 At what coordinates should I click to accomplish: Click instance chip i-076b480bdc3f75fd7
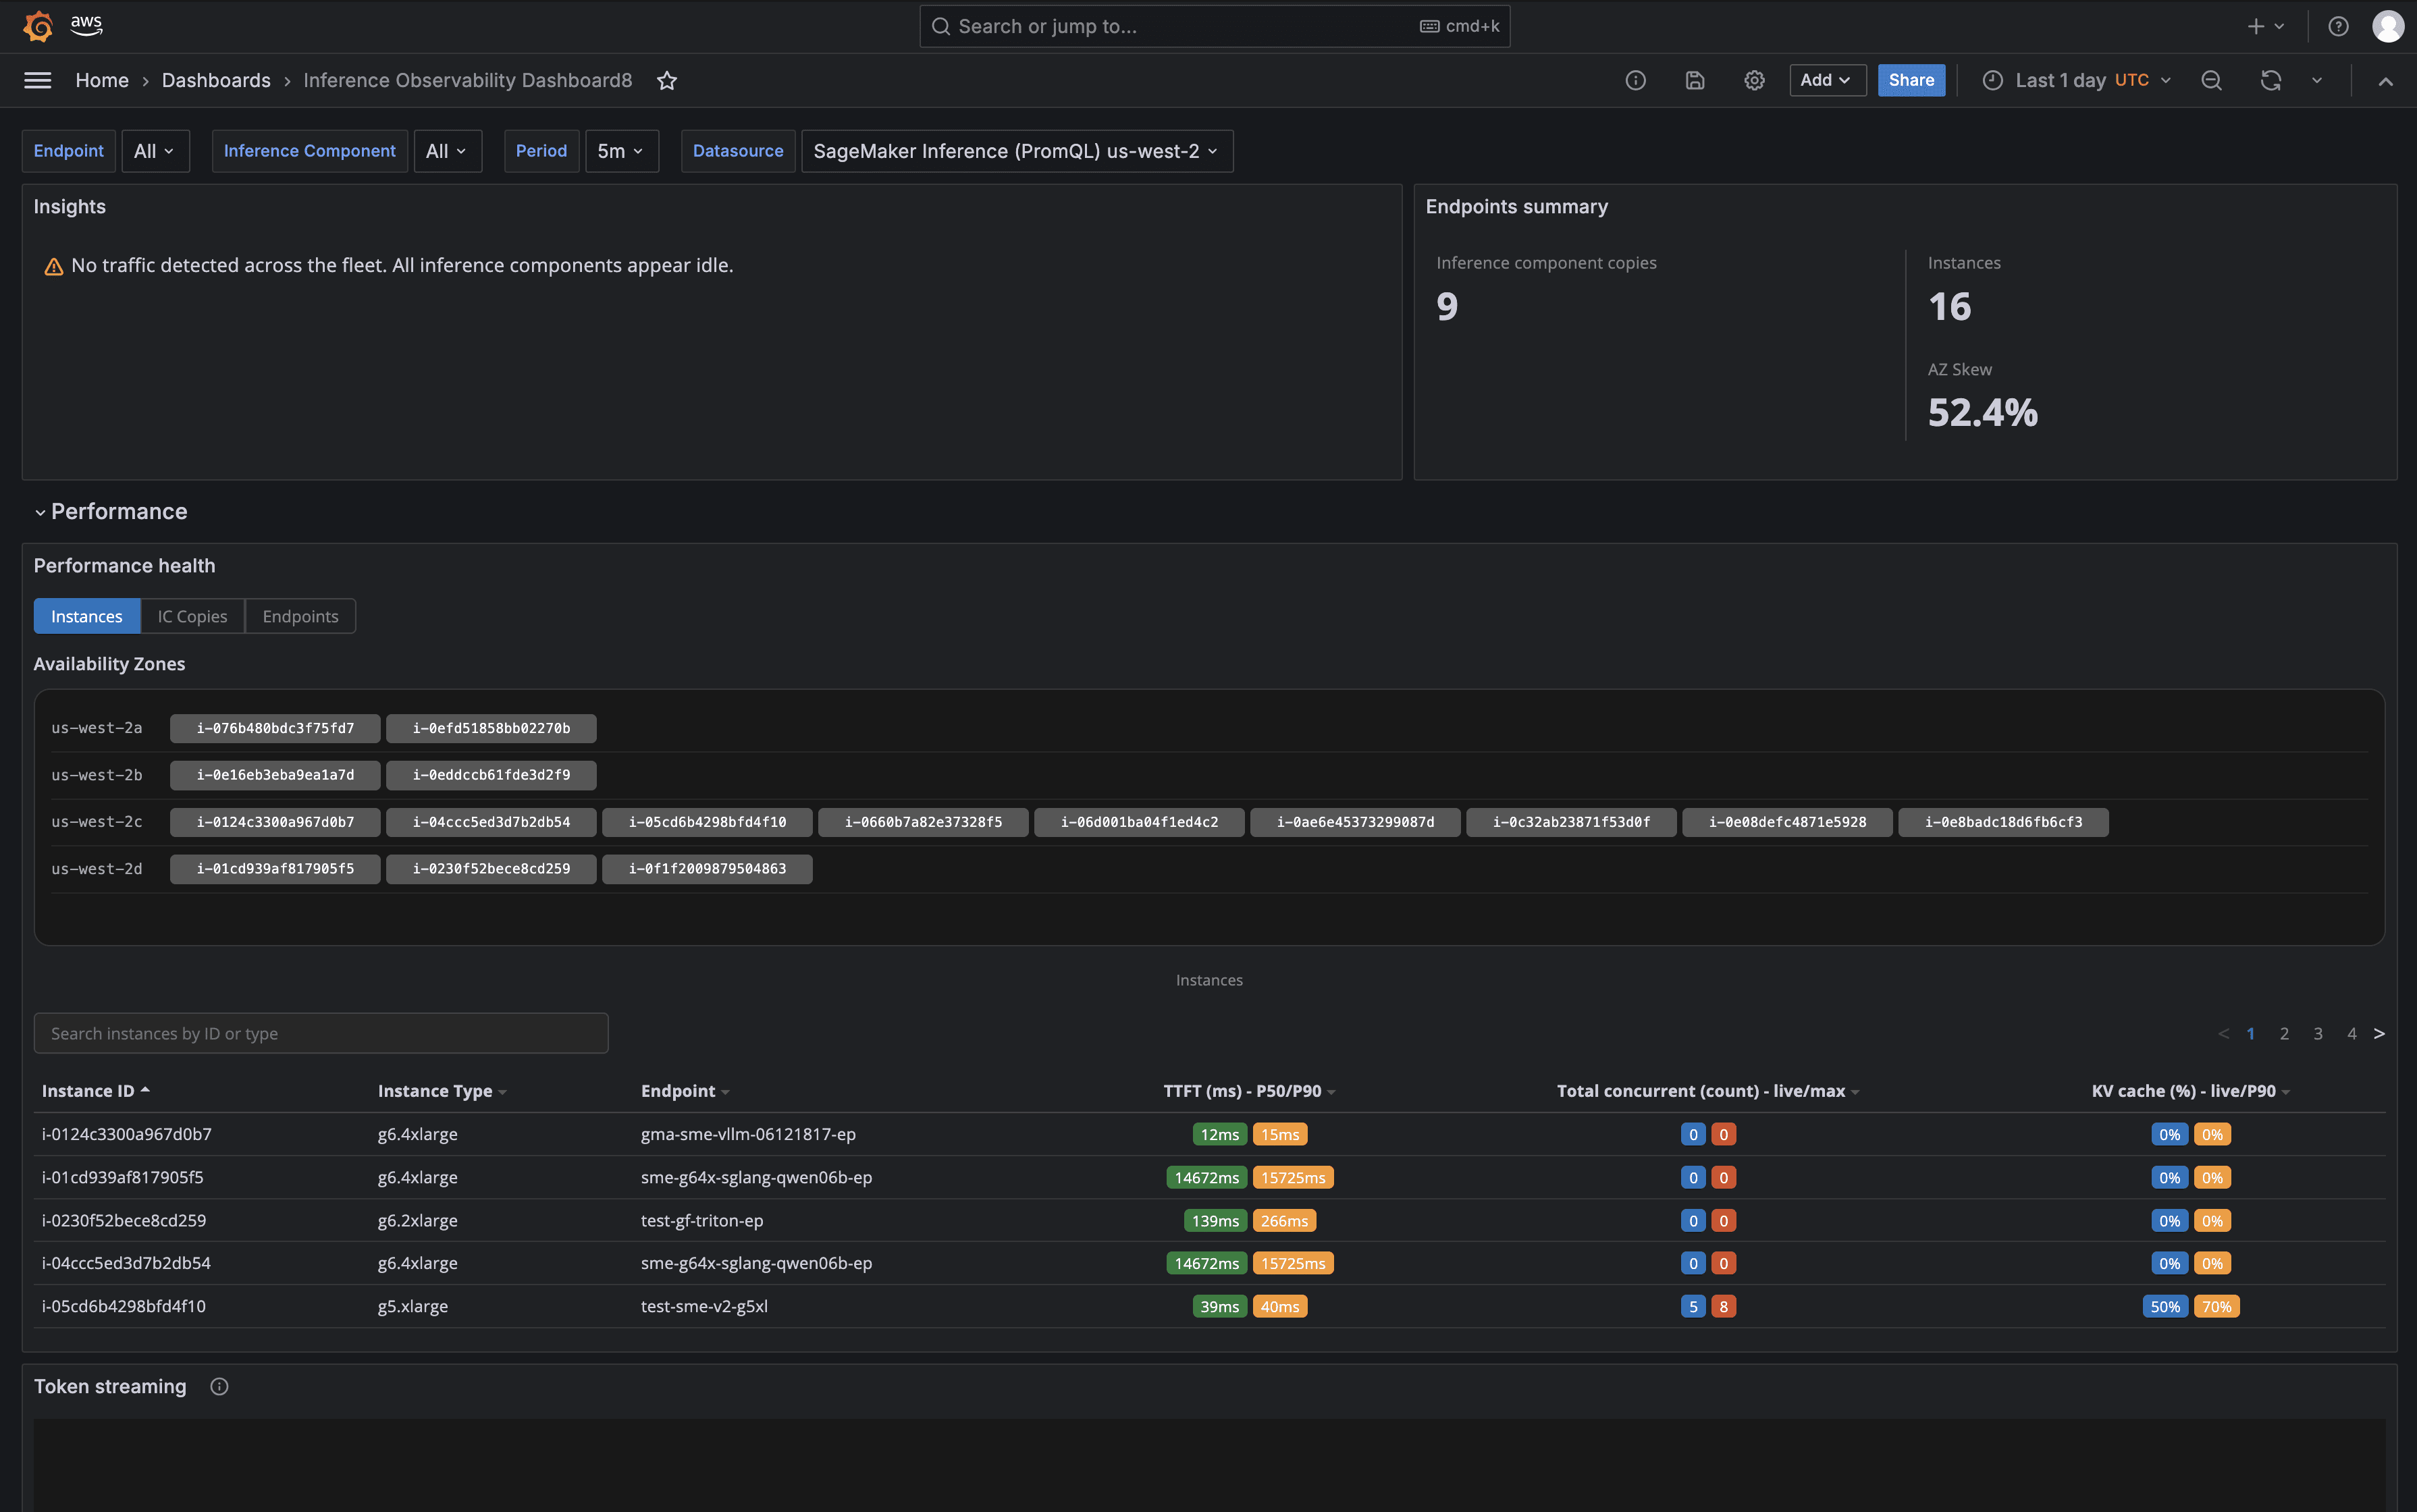275,728
